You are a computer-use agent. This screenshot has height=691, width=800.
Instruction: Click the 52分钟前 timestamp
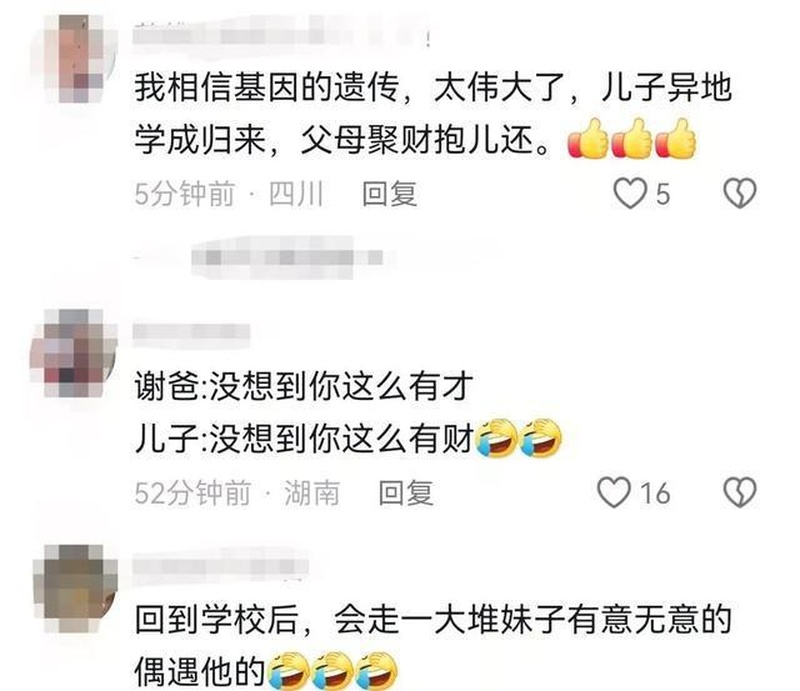coord(192,493)
